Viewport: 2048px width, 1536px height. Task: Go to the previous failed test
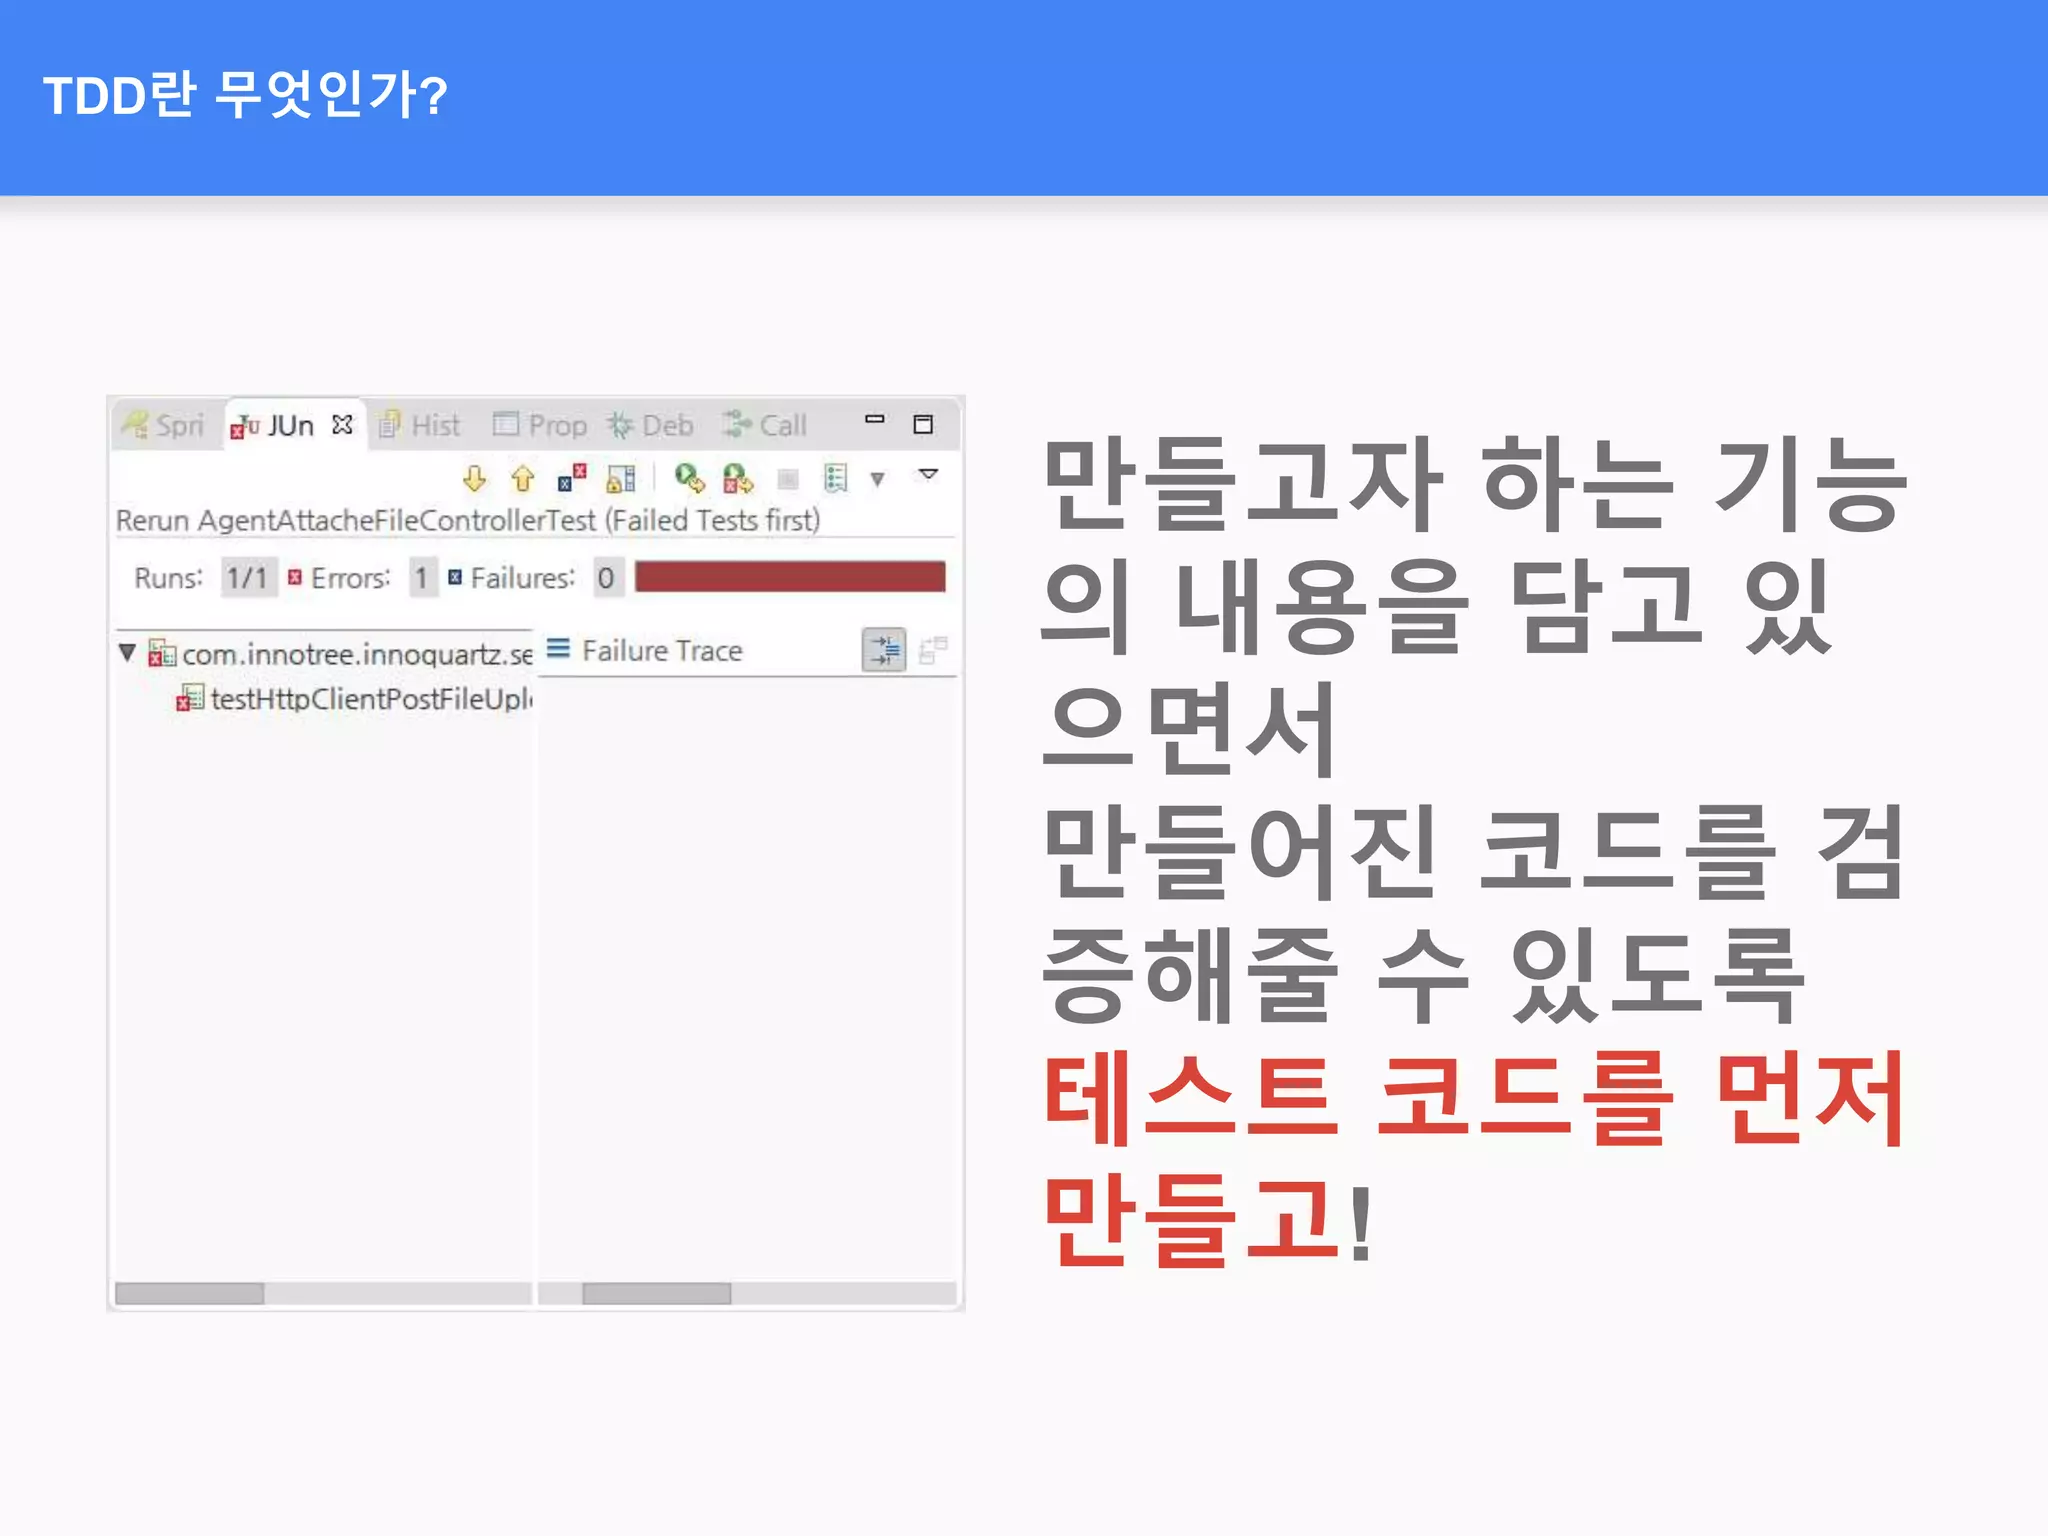[x=522, y=479]
